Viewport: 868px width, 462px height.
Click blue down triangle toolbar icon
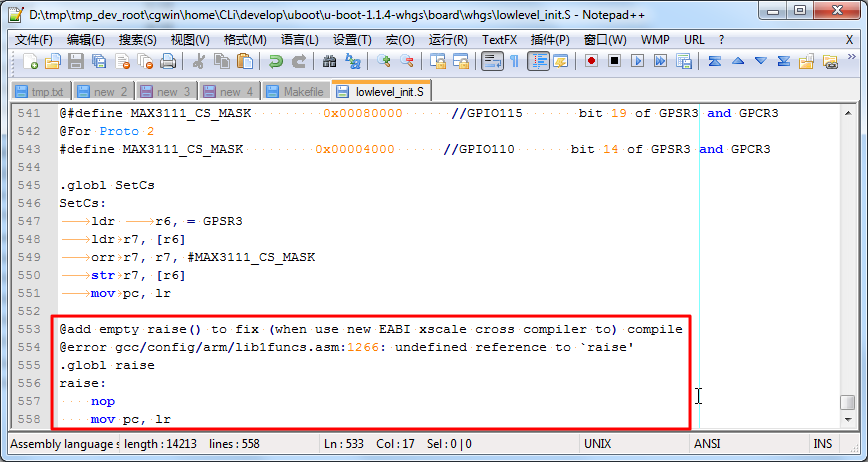pos(761,61)
